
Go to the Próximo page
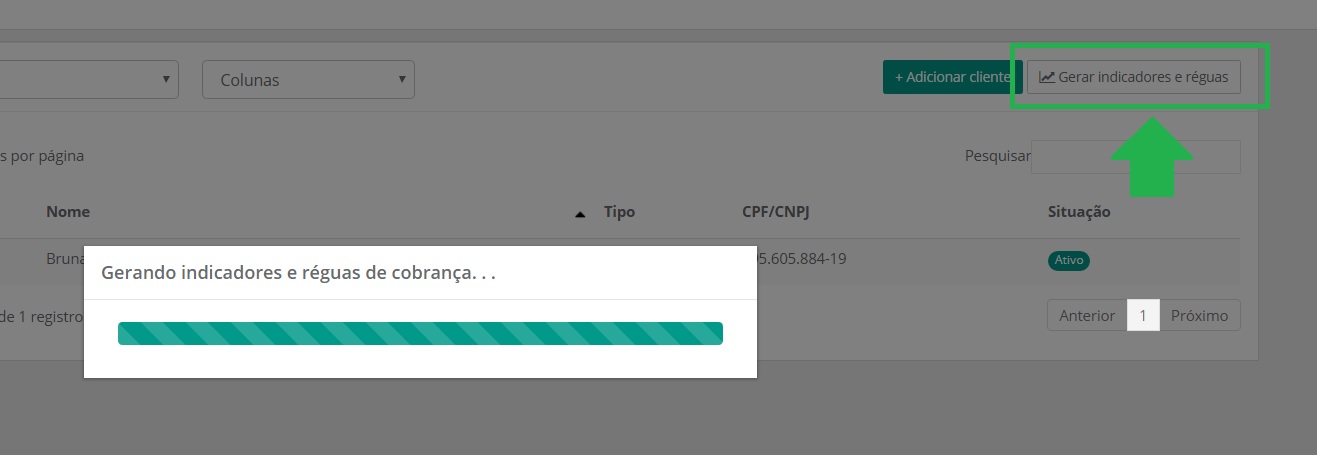1200,315
